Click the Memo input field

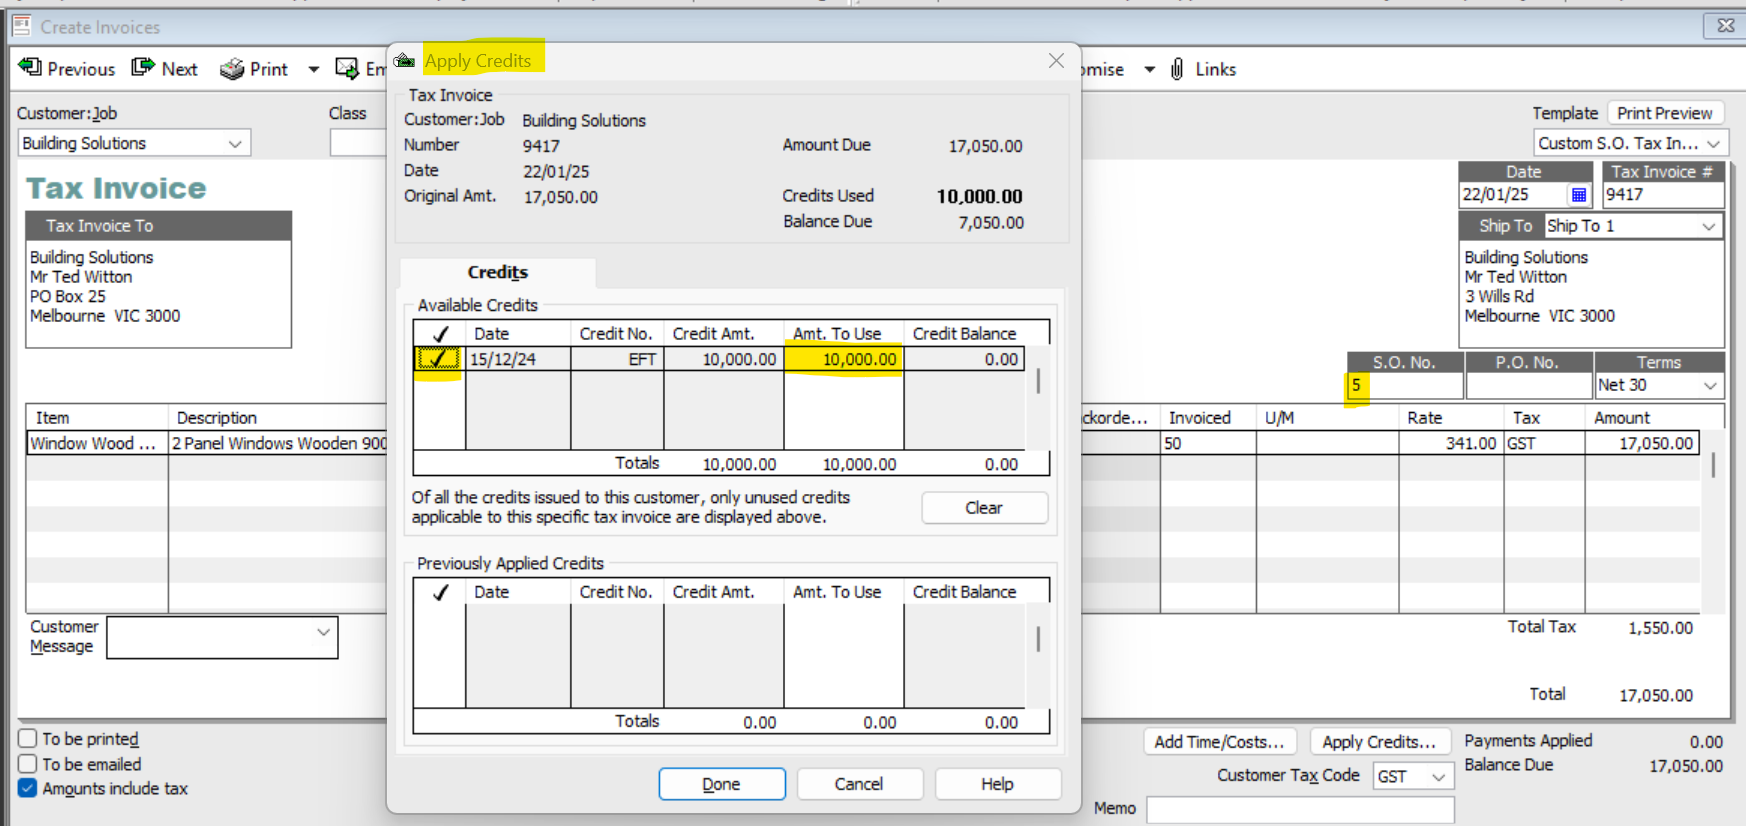click(1300, 809)
